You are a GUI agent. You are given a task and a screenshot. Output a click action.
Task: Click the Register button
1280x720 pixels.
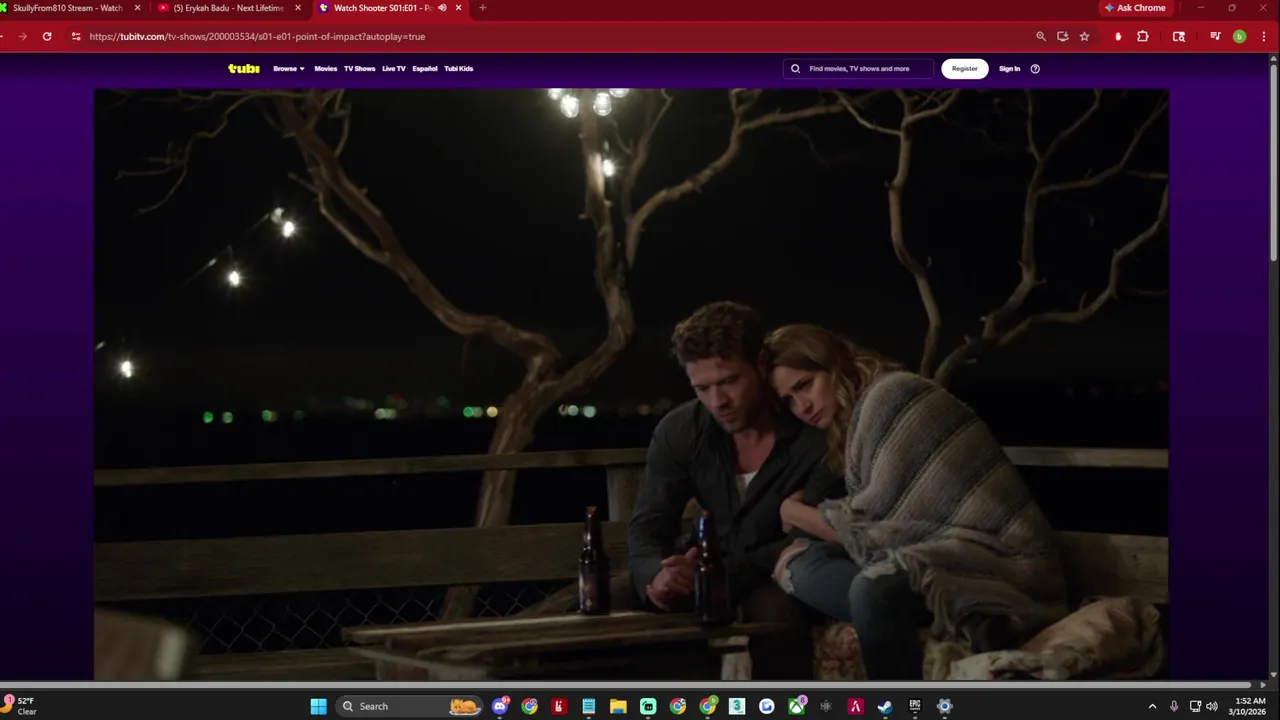[x=965, y=68]
